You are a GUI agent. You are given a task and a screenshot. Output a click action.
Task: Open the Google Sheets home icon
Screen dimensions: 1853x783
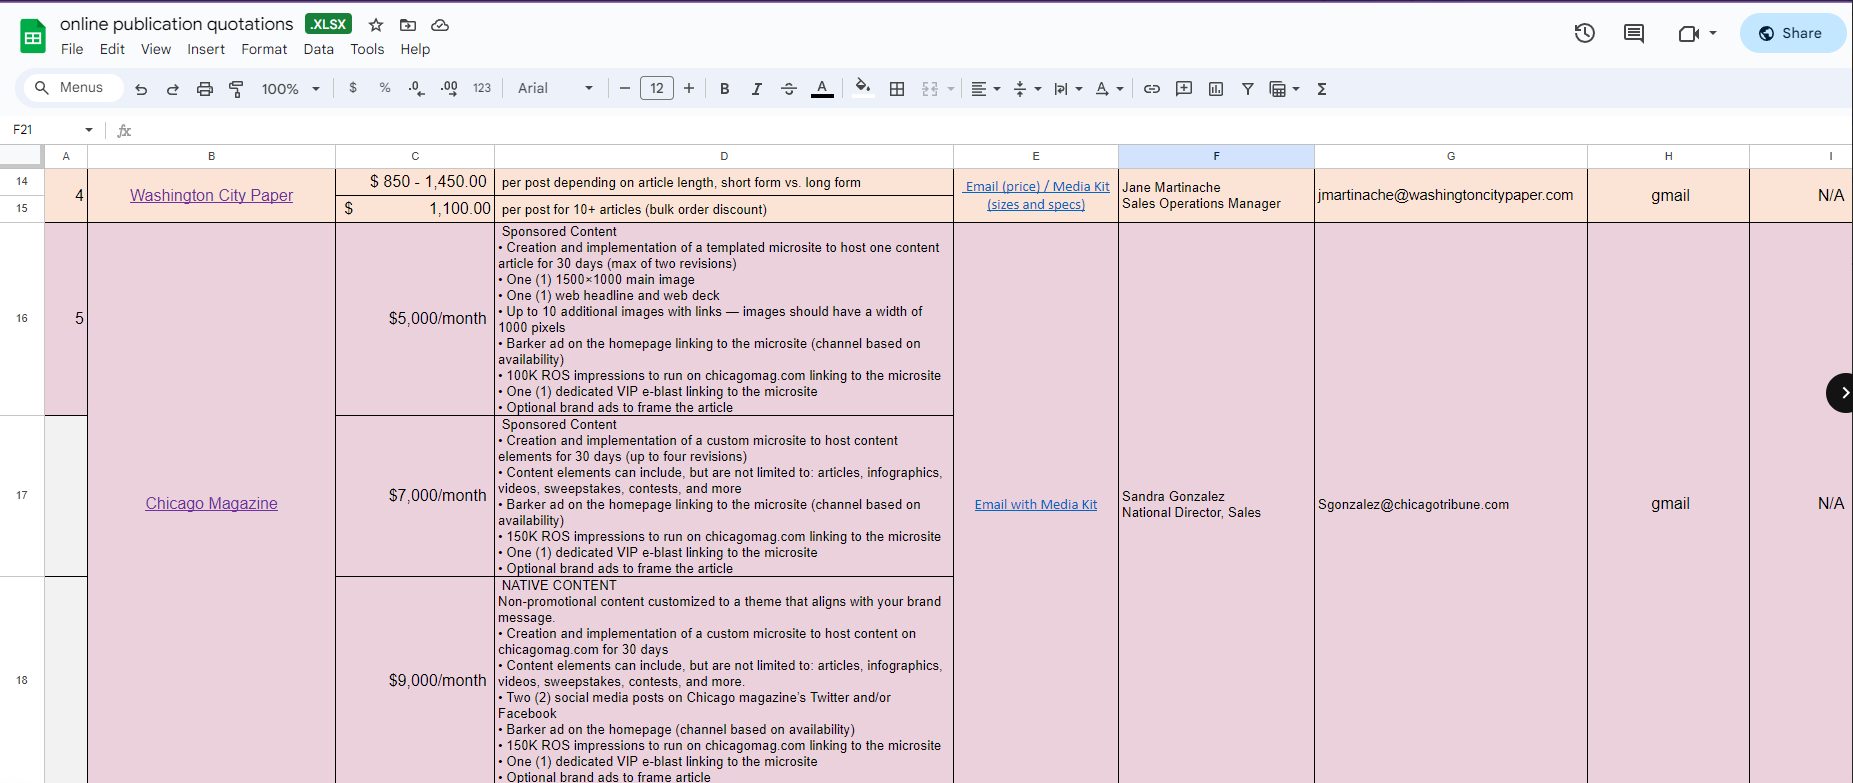pos(33,37)
